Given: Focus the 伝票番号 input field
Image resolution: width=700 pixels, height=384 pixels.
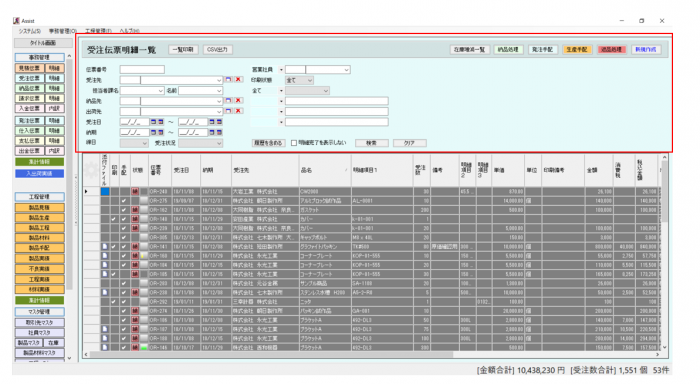Looking at the screenshot, I should (142, 69).
